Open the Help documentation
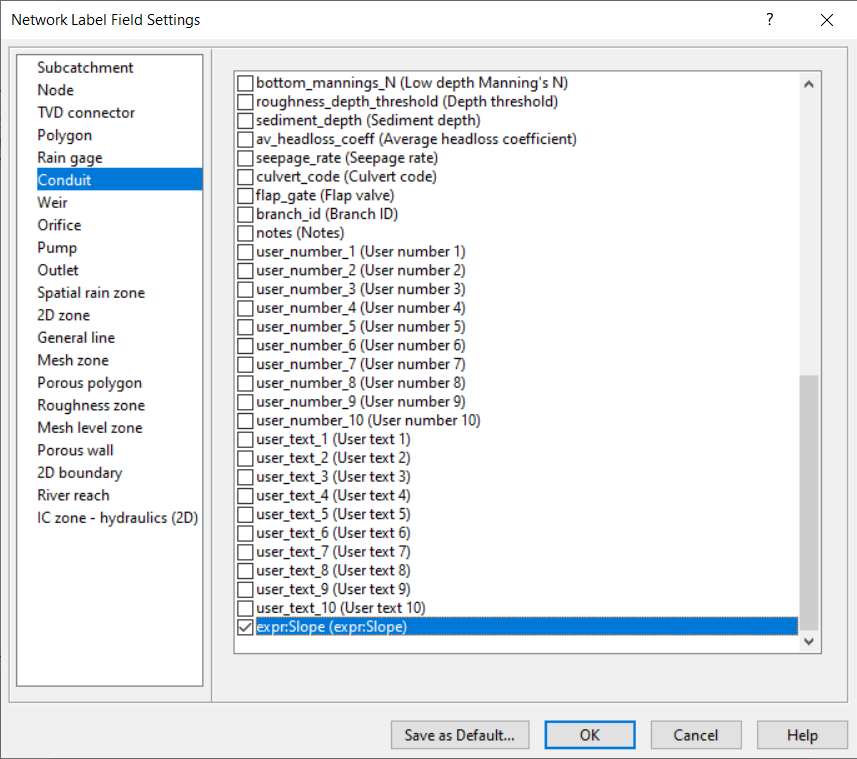 pos(802,735)
